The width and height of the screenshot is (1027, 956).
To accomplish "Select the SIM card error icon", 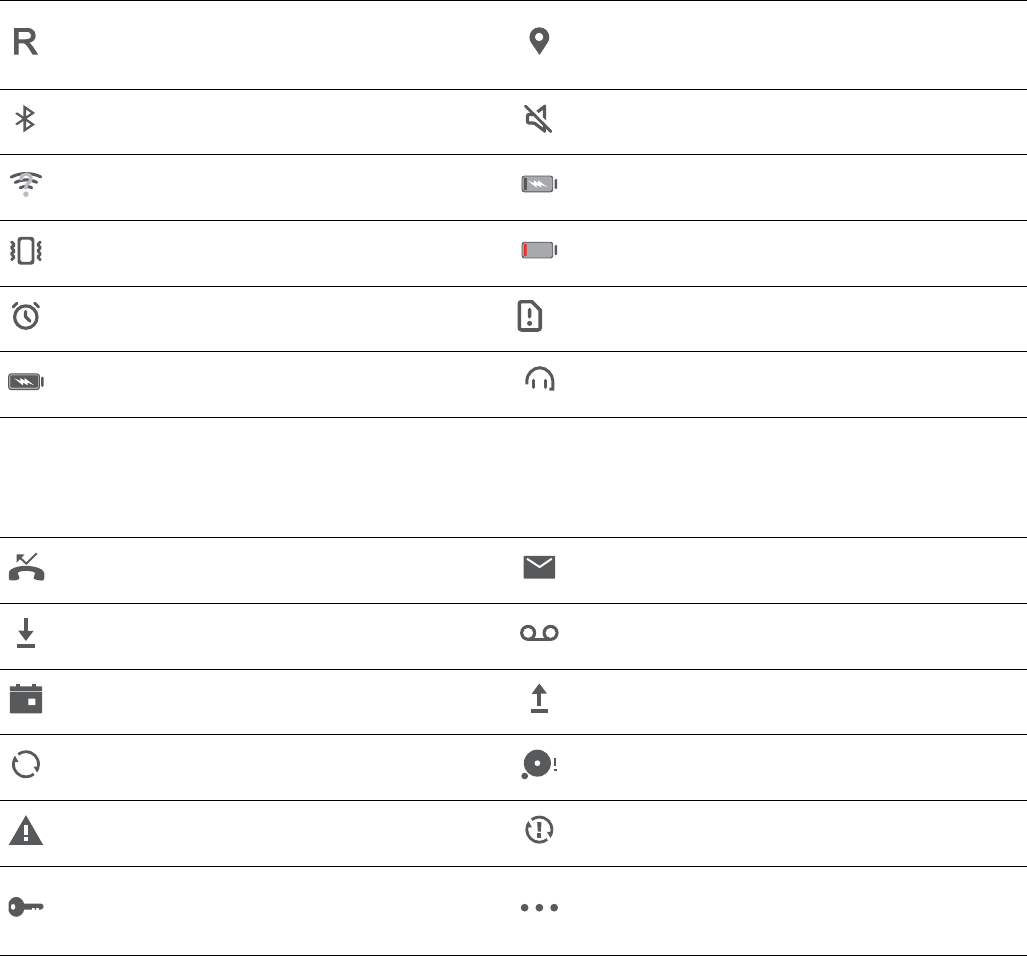I will click(x=529, y=316).
